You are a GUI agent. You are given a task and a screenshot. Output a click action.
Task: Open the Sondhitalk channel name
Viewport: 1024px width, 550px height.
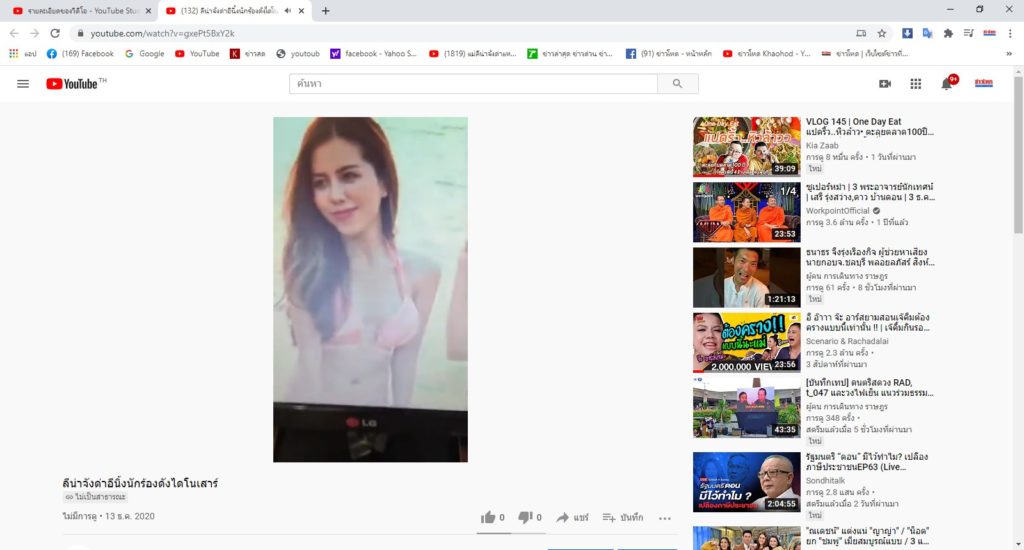[x=825, y=481]
